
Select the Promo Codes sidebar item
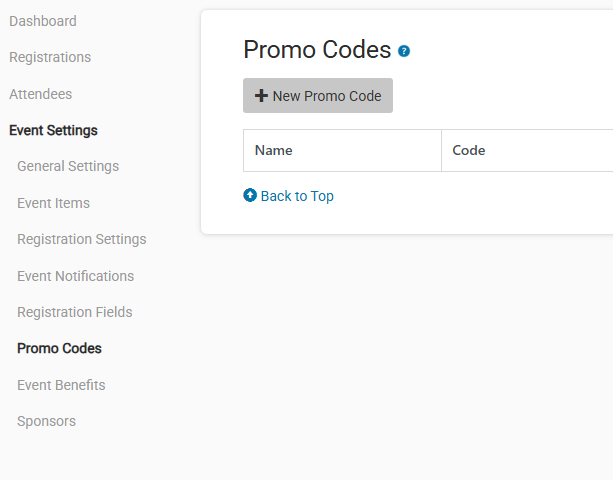tap(59, 348)
